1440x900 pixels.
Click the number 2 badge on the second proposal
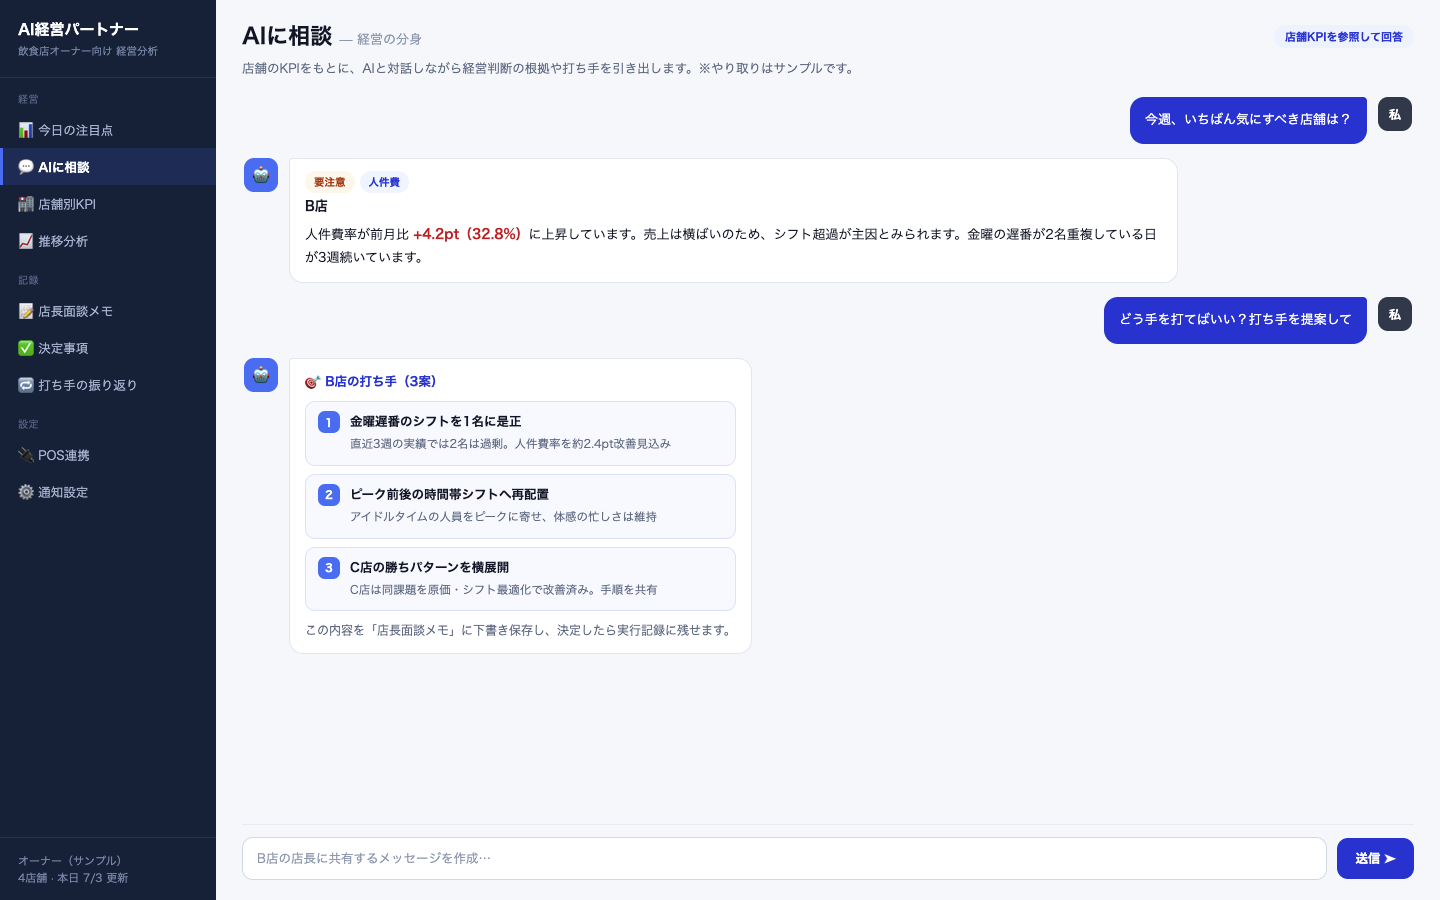pos(329,495)
